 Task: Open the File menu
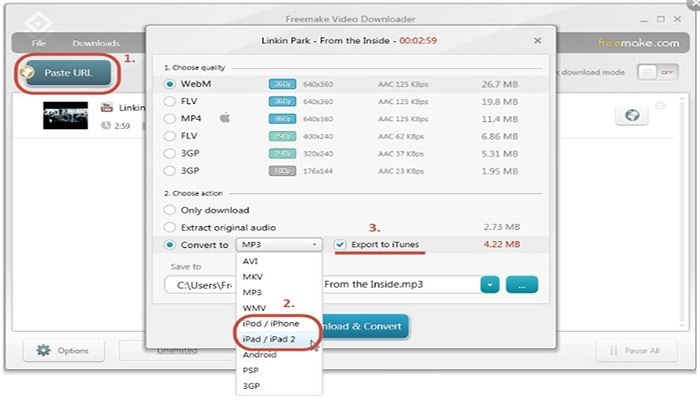click(x=39, y=43)
